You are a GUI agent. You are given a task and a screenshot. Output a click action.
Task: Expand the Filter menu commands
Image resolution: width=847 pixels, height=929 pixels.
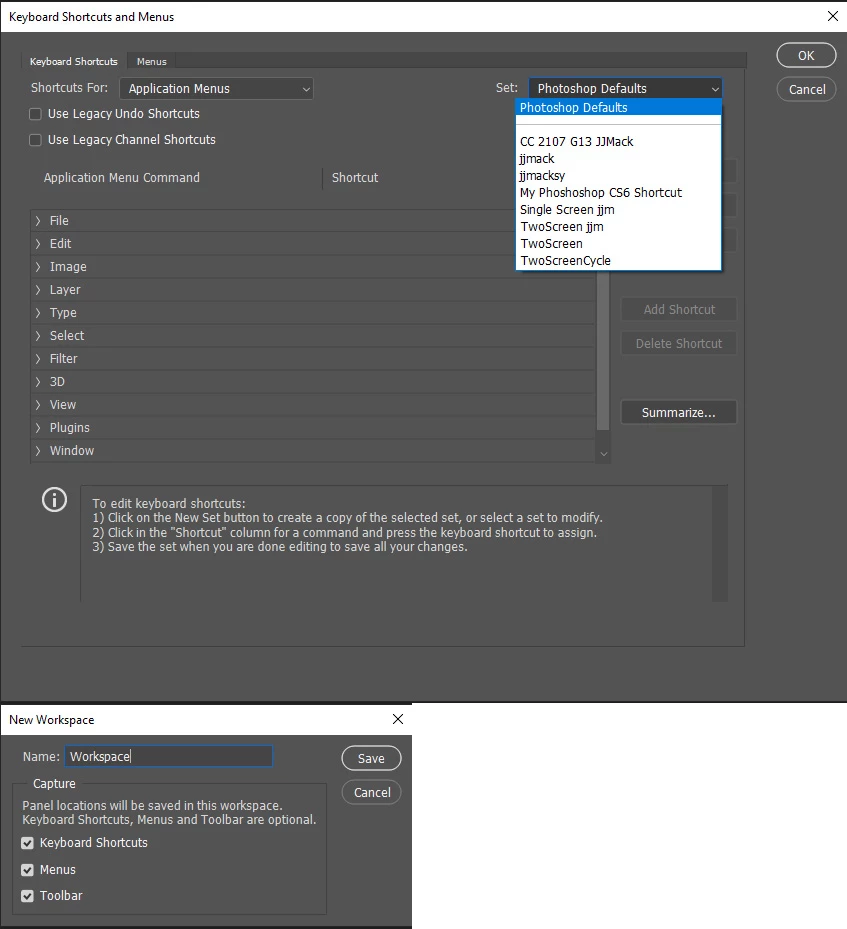38,358
